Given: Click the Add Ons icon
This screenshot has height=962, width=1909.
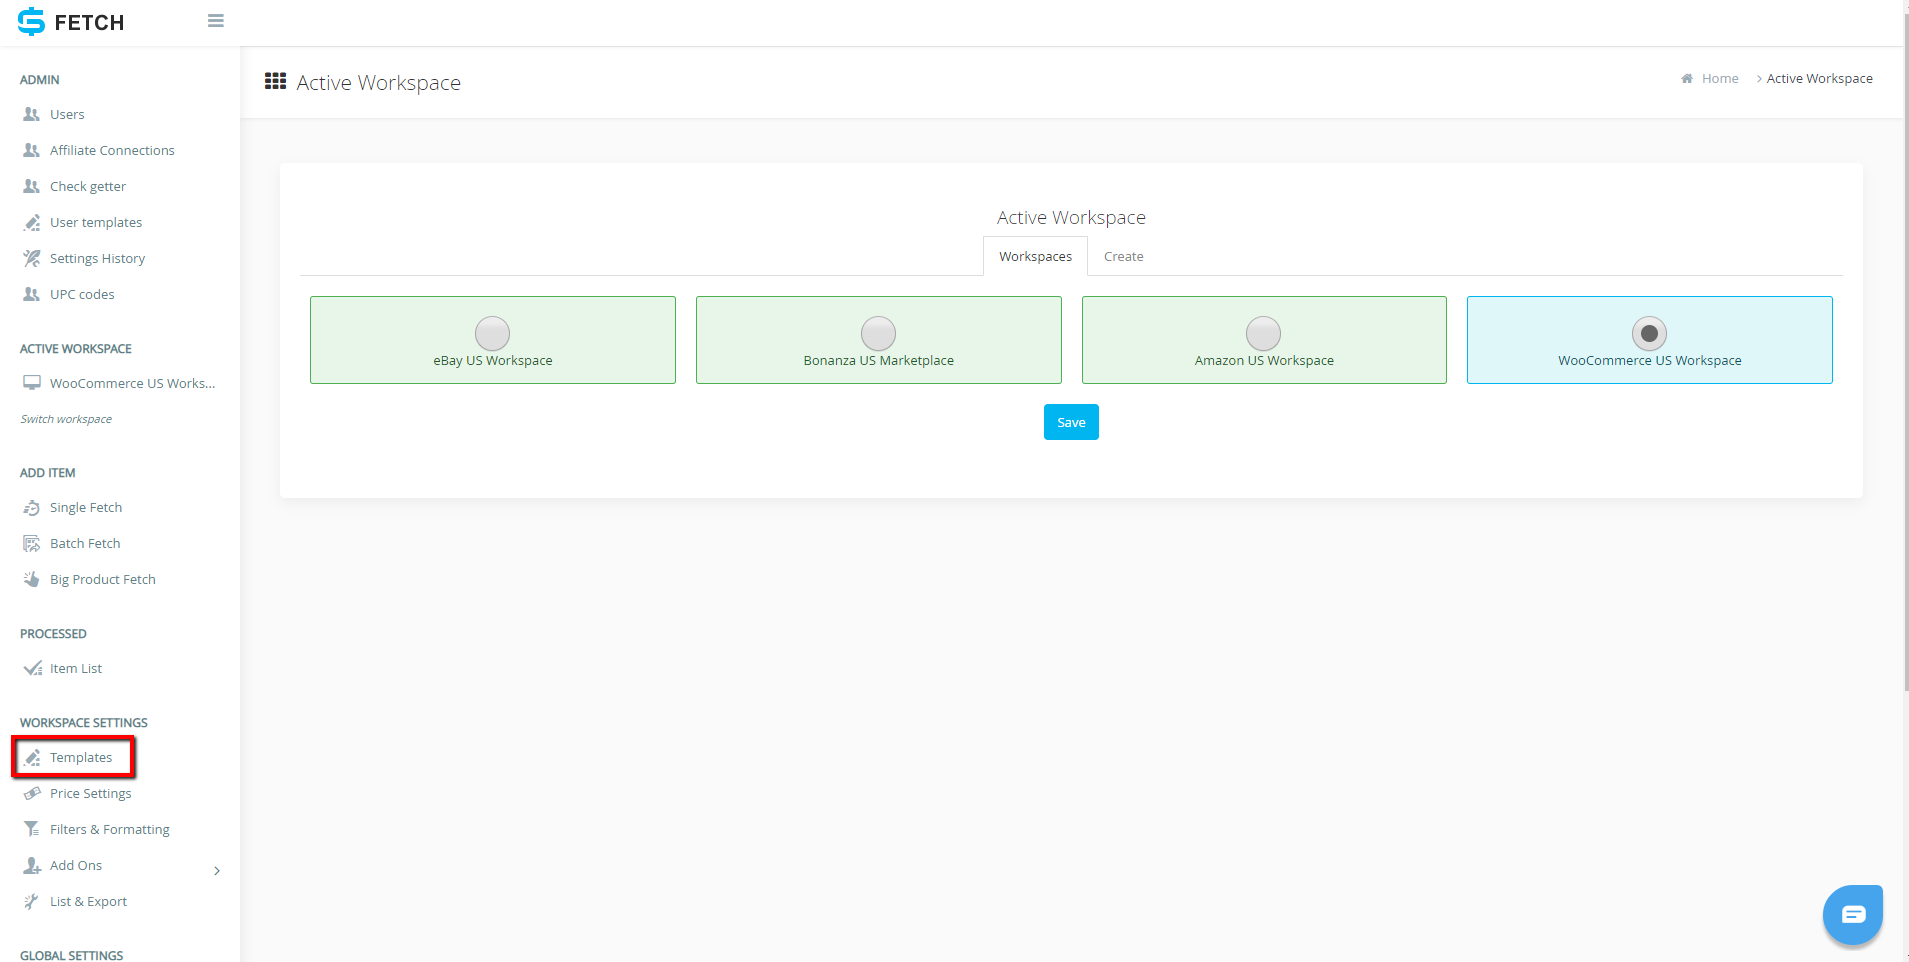Looking at the screenshot, I should [32, 865].
